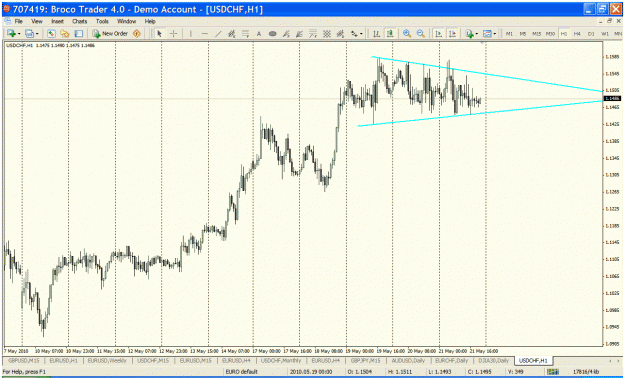
Task: Draw a vertical line tool
Action: pos(191,33)
